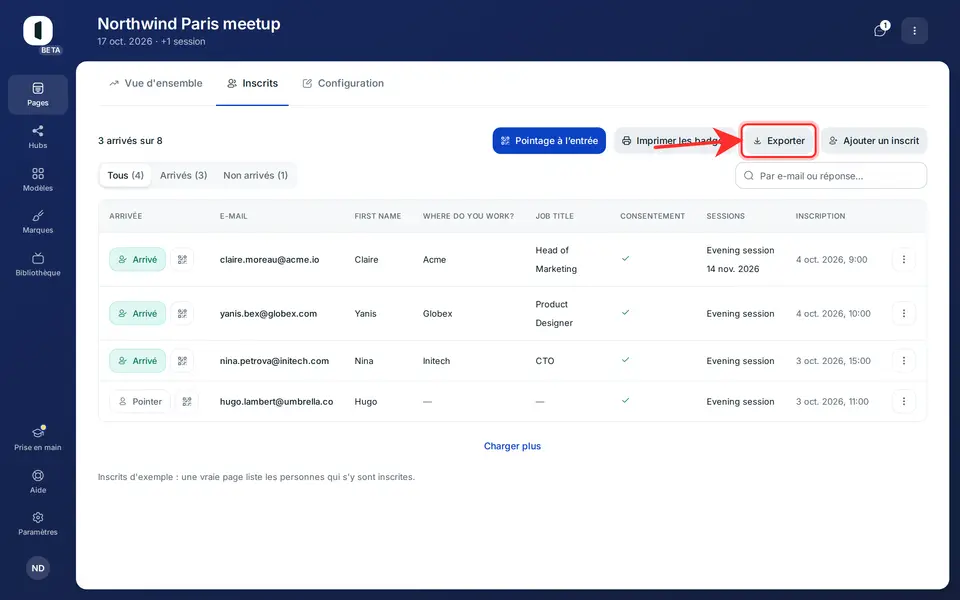Image resolution: width=960 pixels, height=600 pixels.
Task: Click the app logo in the sidebar
Action: pos(38,31)
